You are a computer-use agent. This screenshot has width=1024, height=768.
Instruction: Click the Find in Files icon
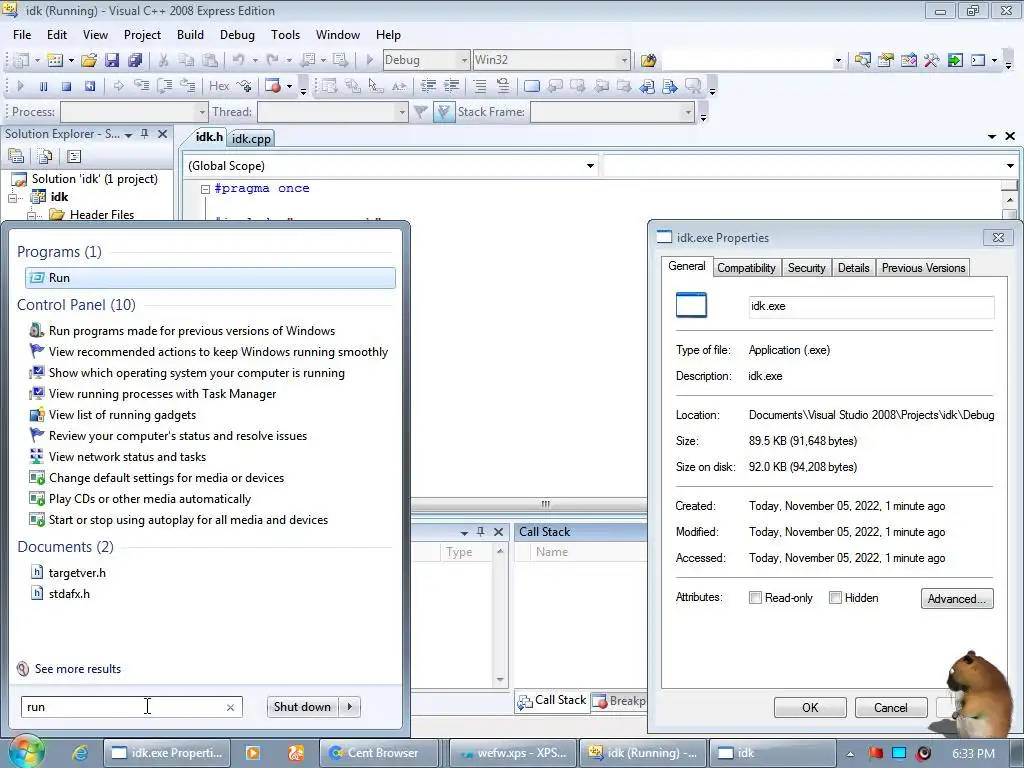click(x=648, y=60)
